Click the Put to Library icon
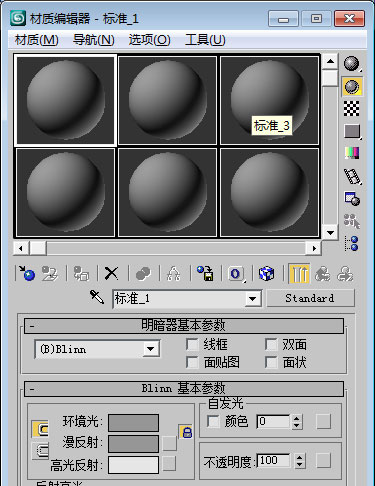This screenshot has height=486, width=375. tap(205, 274)
